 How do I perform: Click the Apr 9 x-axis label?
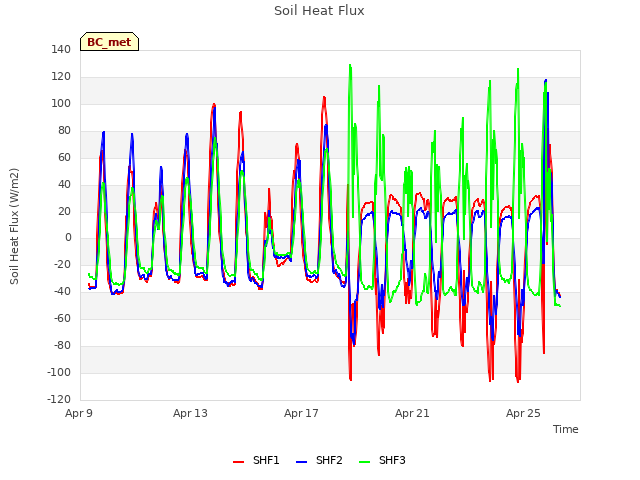(x=79, y=413)
